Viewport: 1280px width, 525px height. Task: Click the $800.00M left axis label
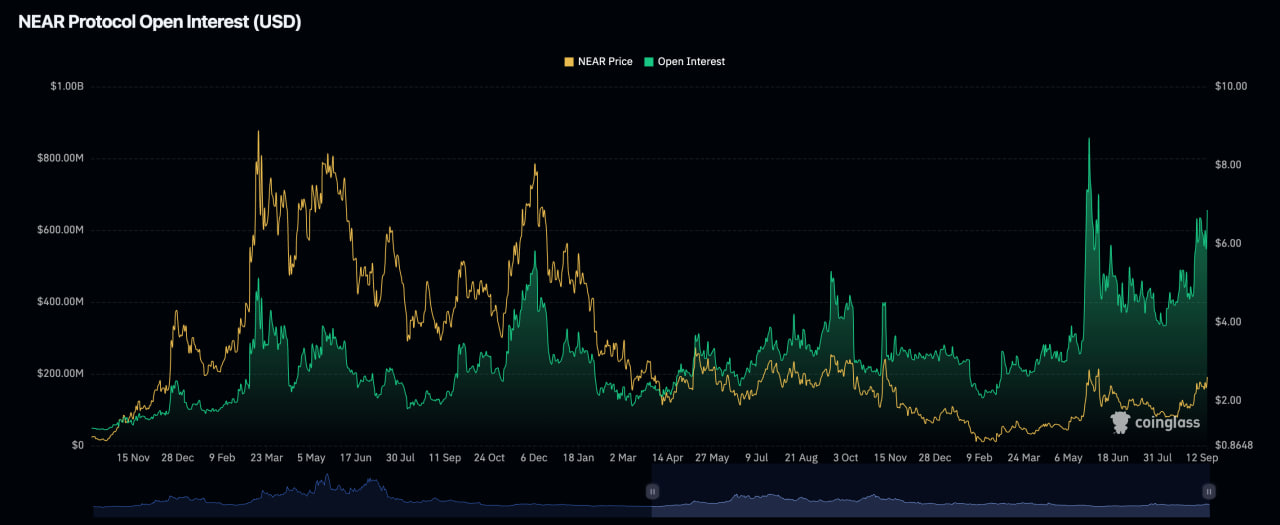pos(61,158)
